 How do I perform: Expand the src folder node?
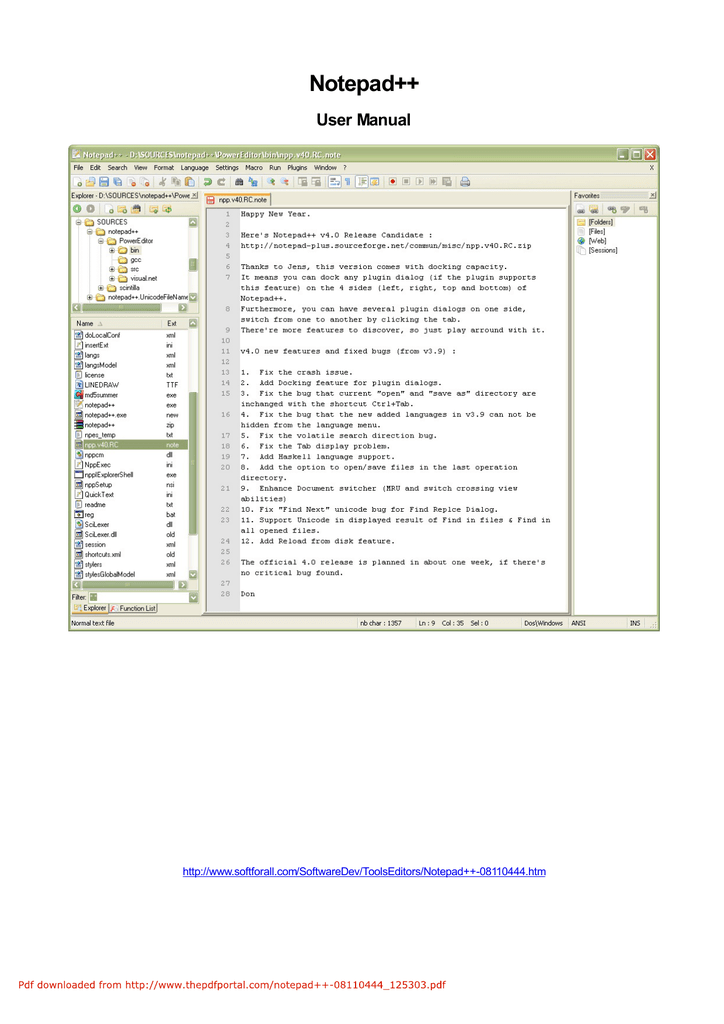tap(112, 269)
